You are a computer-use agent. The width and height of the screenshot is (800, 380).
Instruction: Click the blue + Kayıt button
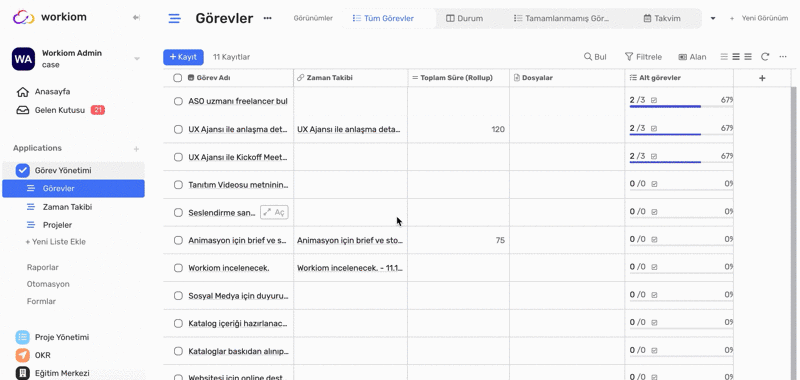[x=183, y=57]
